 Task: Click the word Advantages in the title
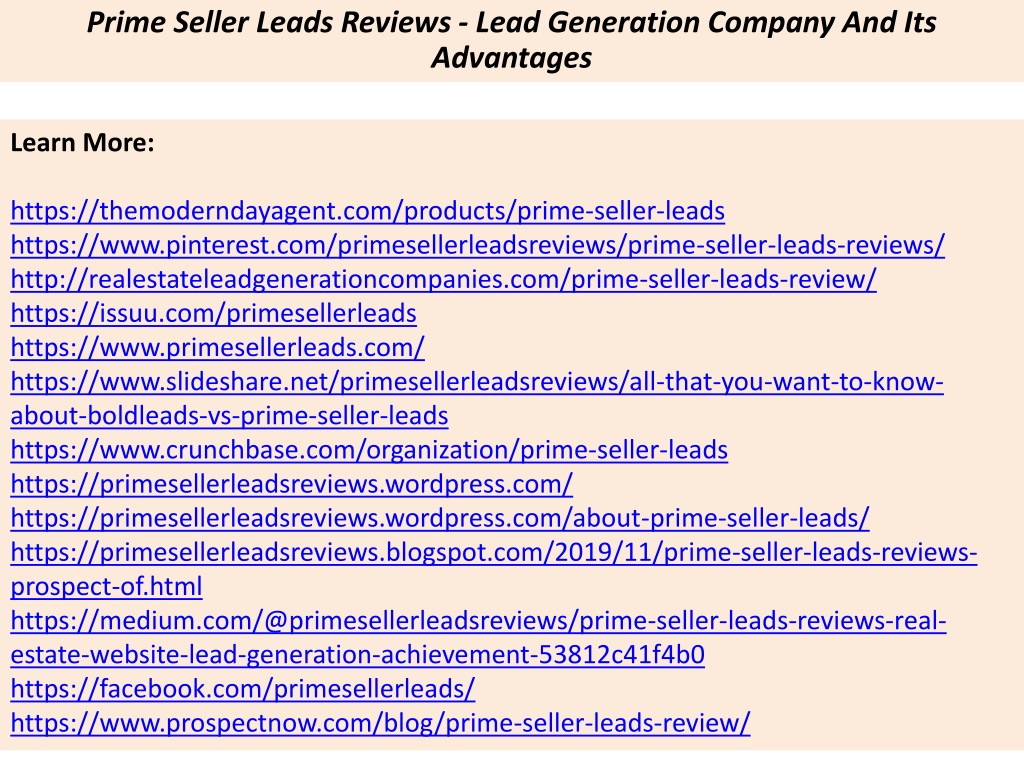click(511, 57)
